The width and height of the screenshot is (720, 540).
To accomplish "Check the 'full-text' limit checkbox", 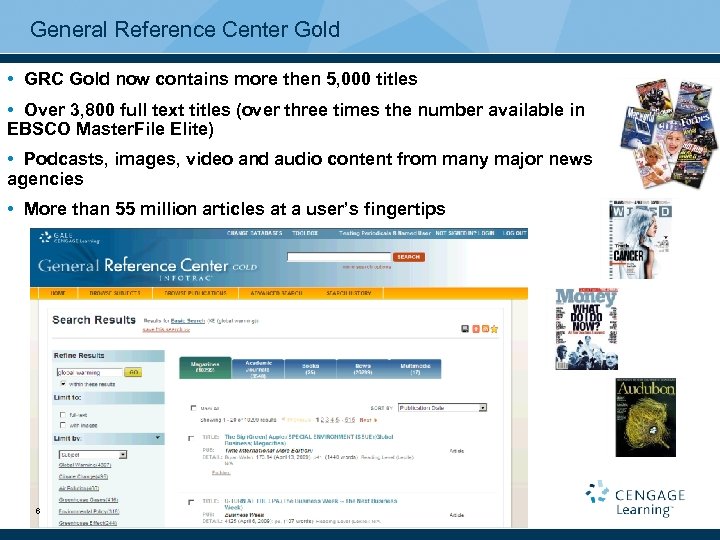I will (63, 415).
